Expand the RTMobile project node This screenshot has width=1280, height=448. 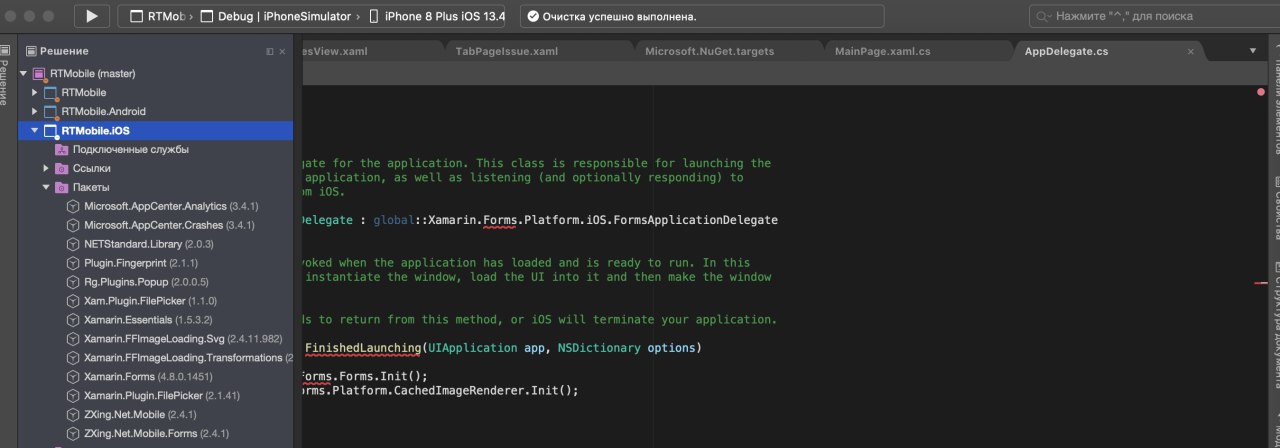tap(34, 92)
